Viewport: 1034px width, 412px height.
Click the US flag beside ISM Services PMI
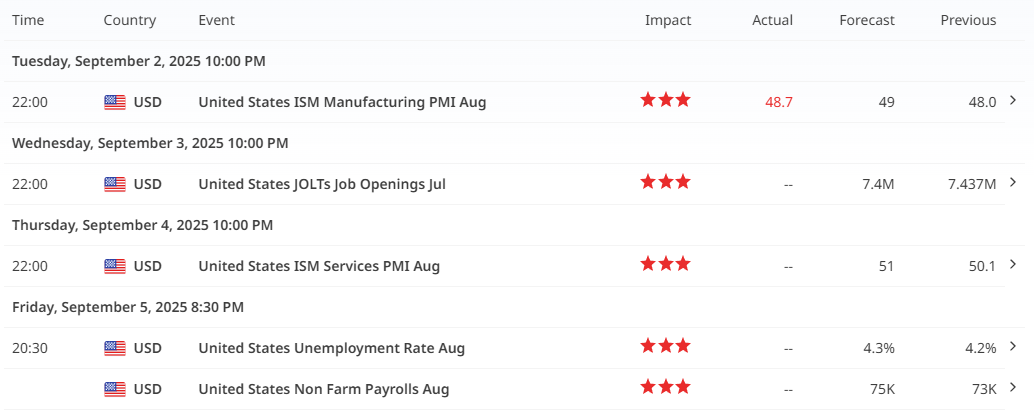[115, 266]
